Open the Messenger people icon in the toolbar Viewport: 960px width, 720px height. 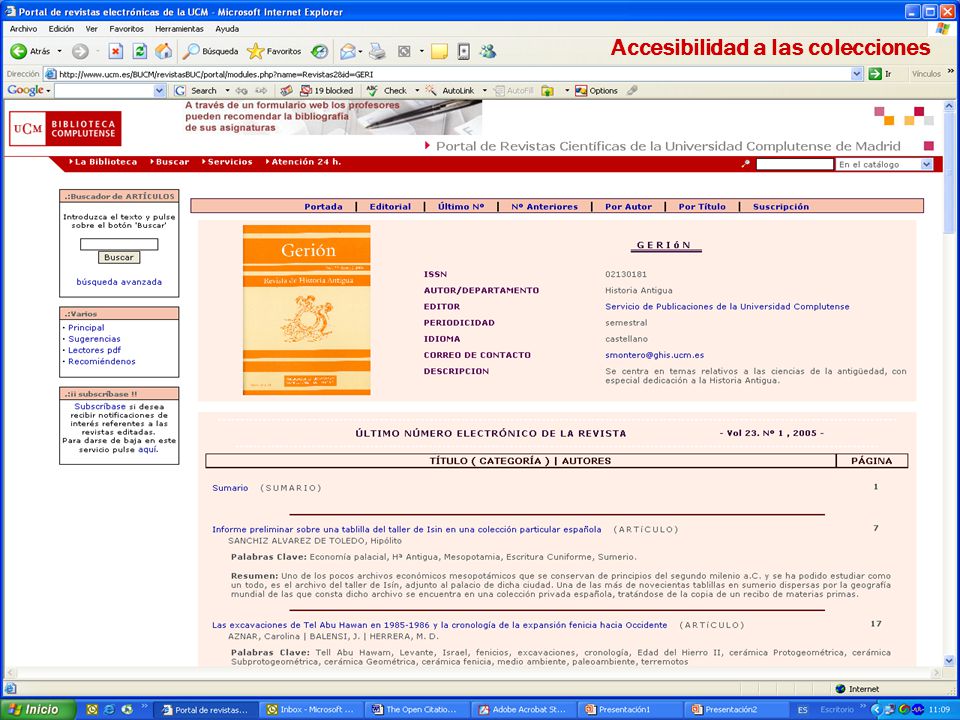tap(488, 51)
